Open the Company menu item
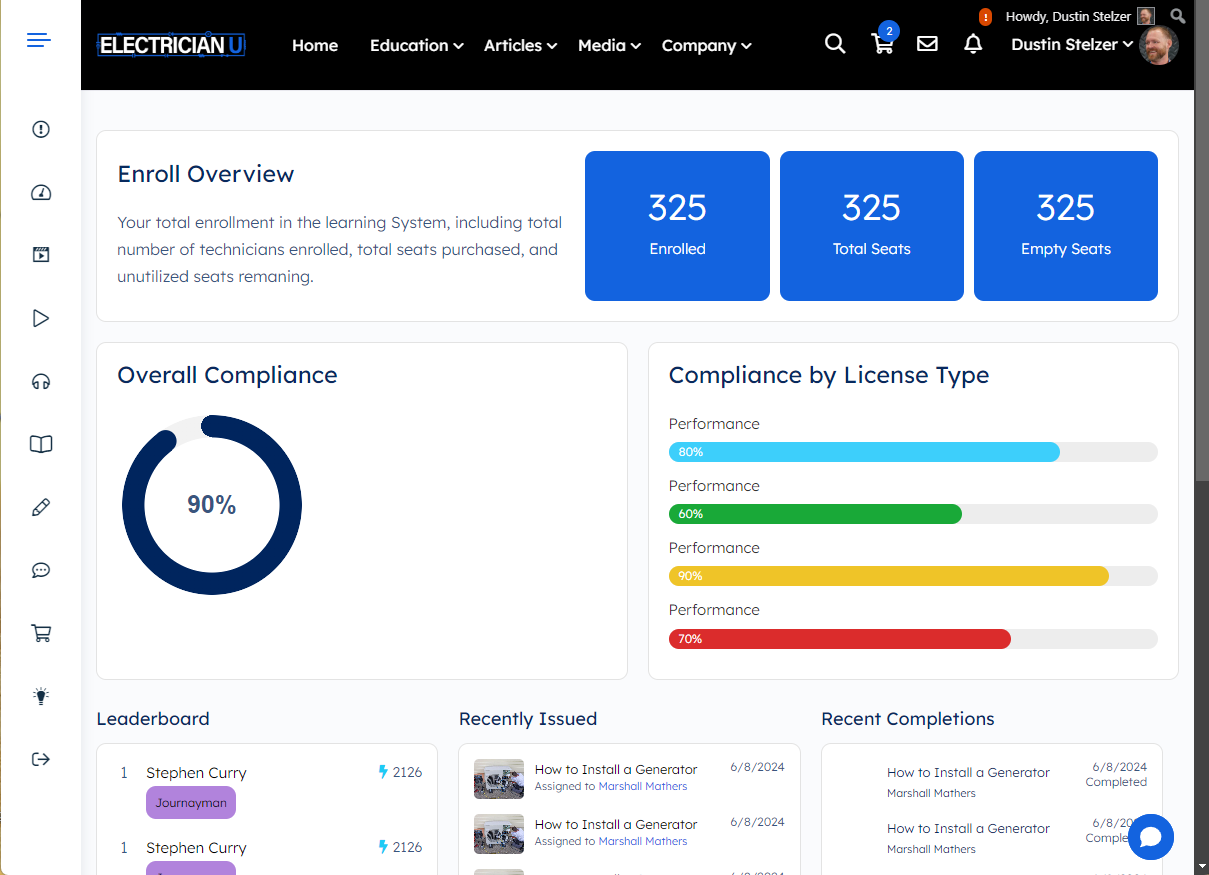 pos(706,46)
